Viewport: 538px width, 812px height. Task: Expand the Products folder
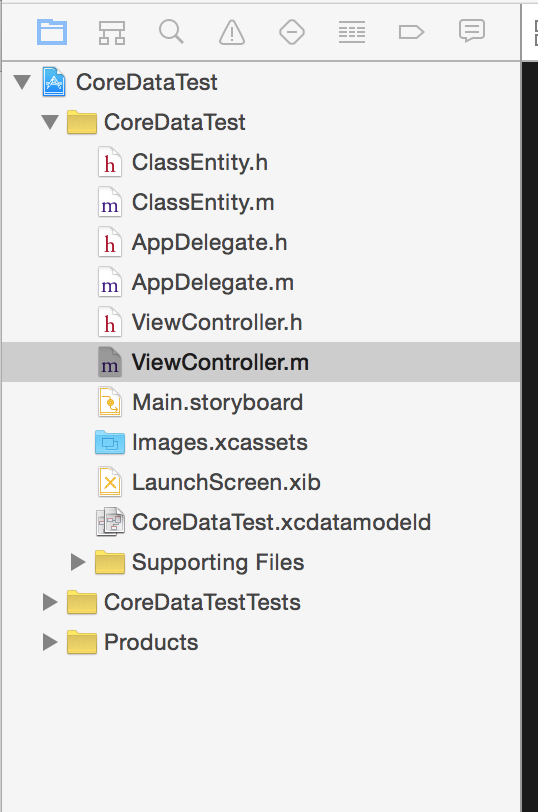click(50, 642)
